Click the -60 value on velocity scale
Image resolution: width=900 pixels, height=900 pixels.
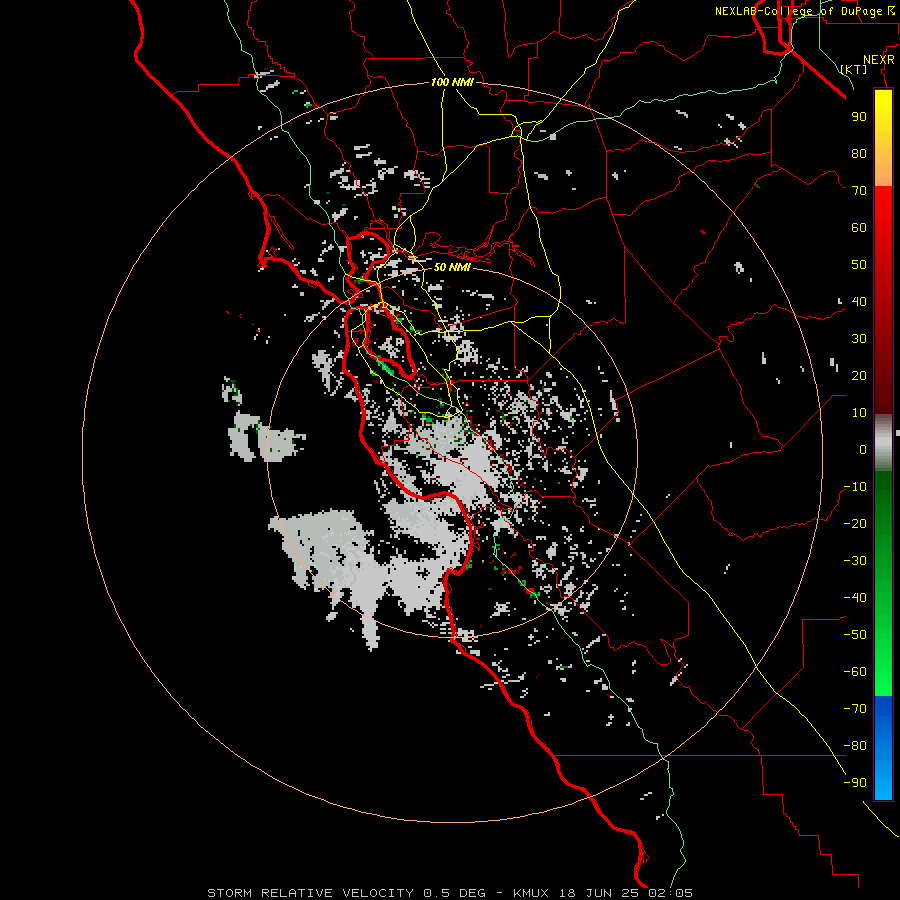point(855,672)
